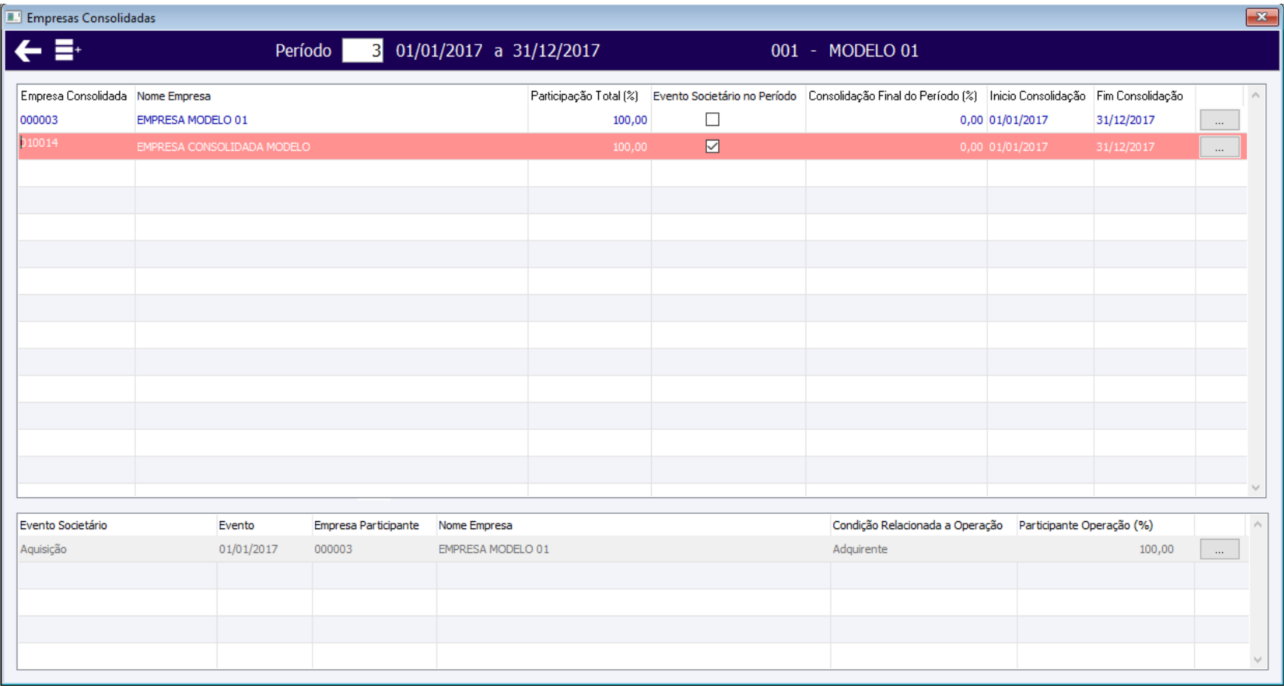This screenshot has height=686, width=1284.
Task: Click the add list item icon
Action: 68,51
